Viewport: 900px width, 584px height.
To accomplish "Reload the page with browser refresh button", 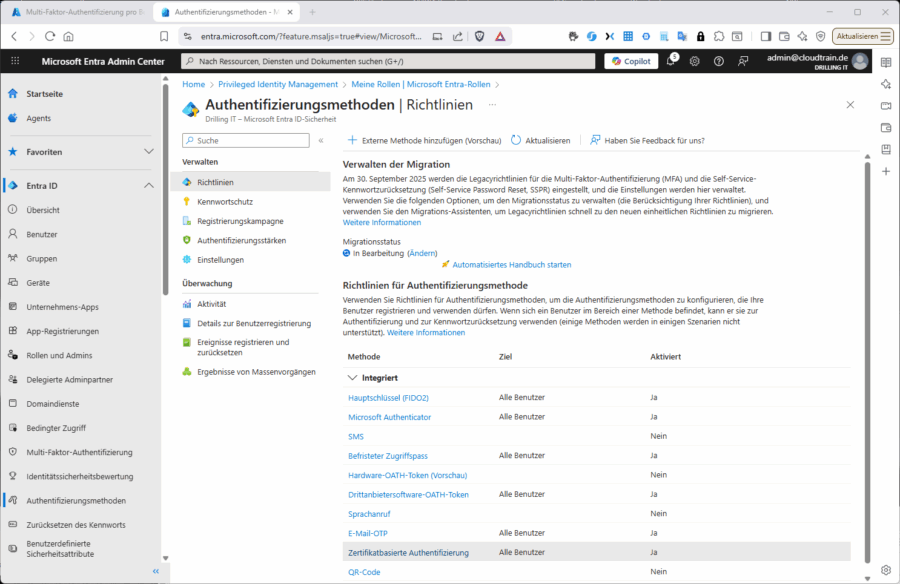I will [x=50, y=36].
